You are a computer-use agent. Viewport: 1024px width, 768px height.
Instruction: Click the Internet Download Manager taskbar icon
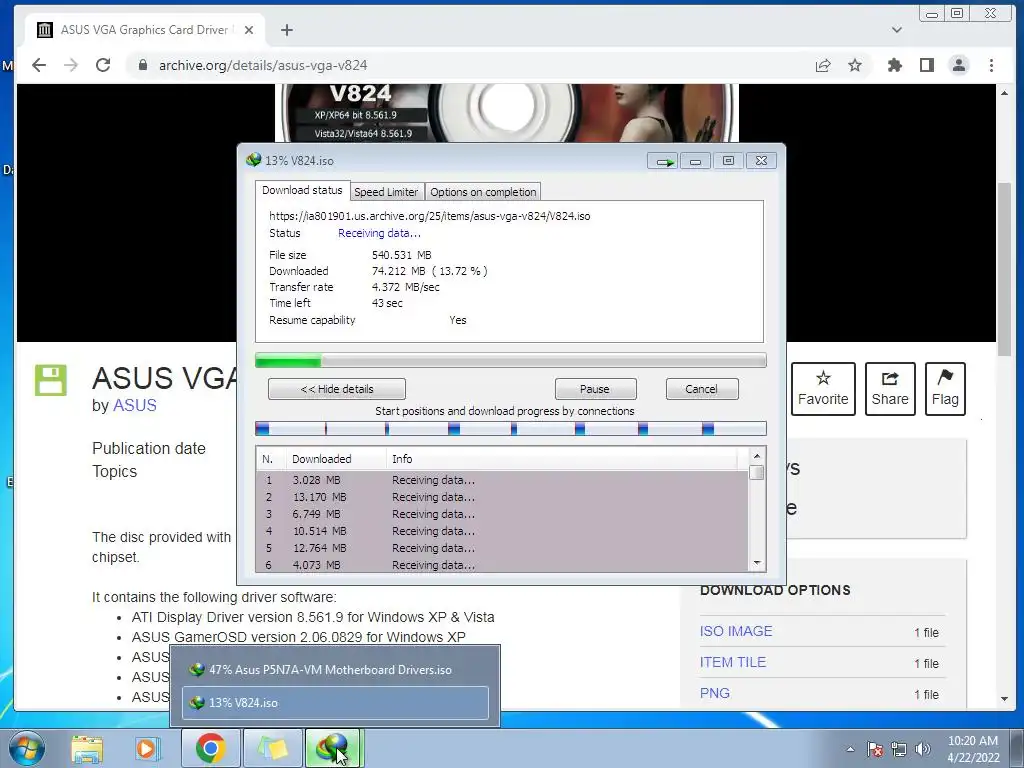(333, 748)
